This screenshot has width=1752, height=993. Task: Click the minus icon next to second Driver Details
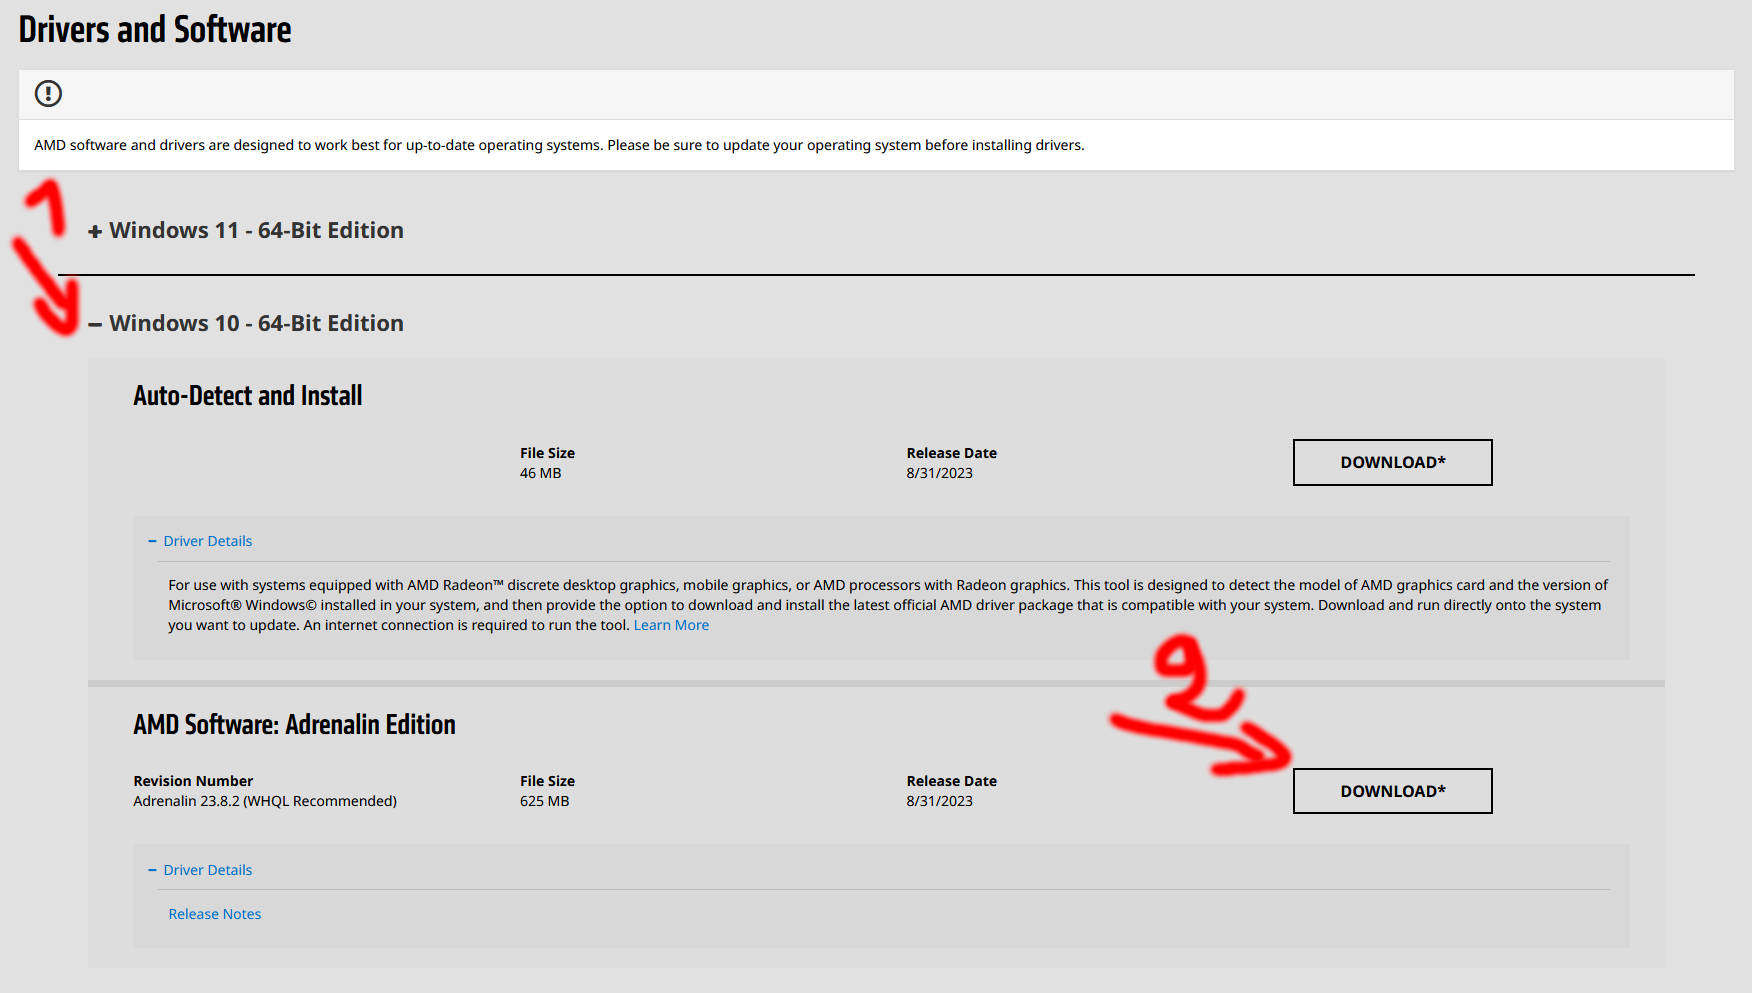(x=152, y=870)
